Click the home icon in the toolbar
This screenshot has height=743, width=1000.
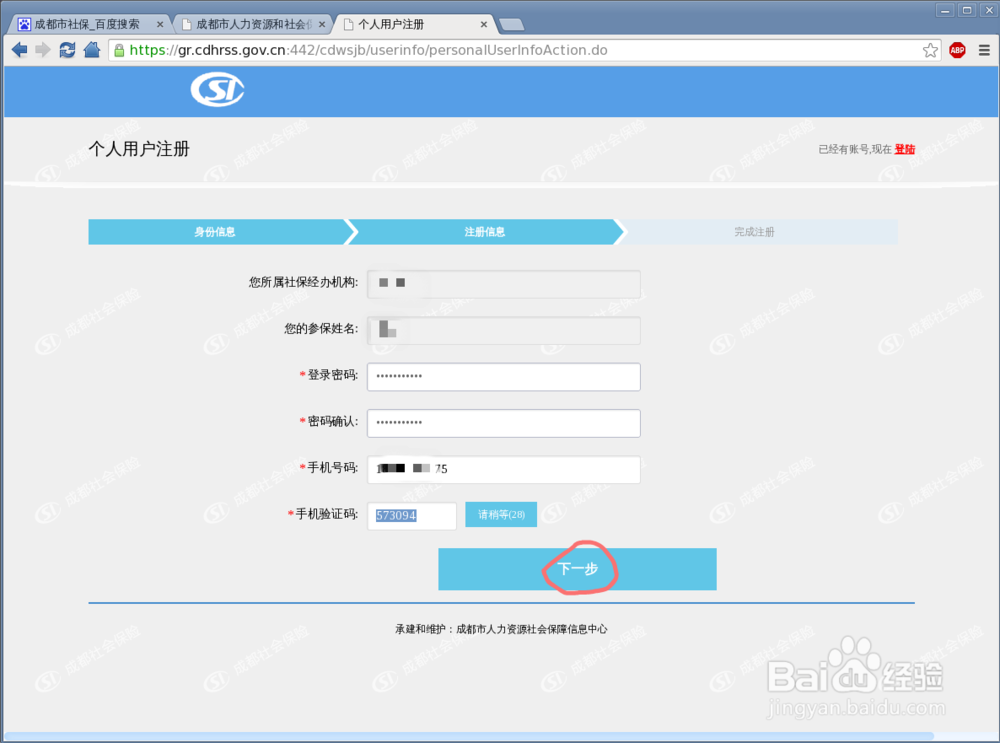point(91,49)
